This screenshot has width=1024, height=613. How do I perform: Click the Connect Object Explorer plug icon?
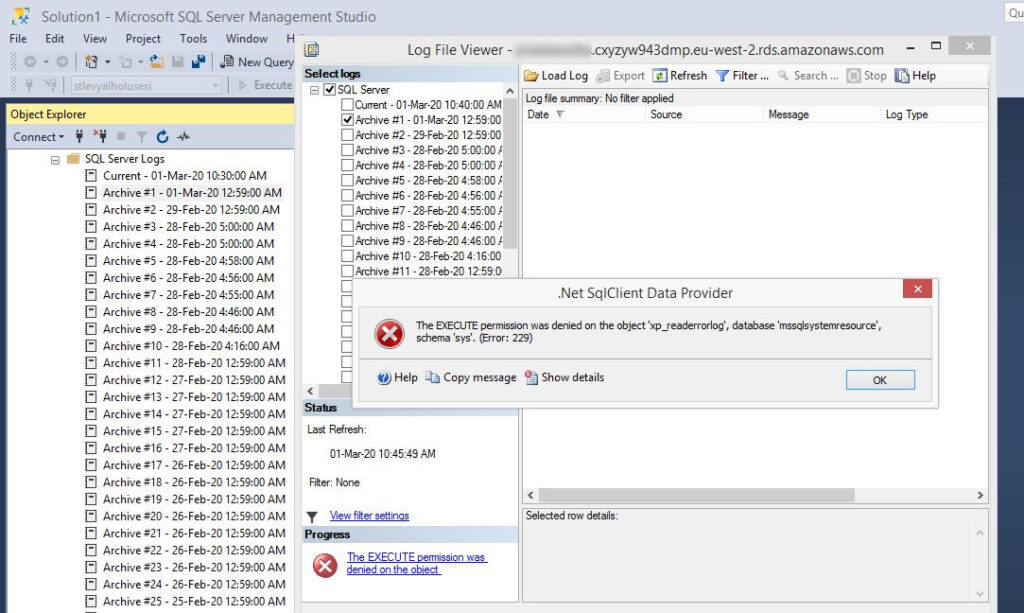[x=79, y=136]
